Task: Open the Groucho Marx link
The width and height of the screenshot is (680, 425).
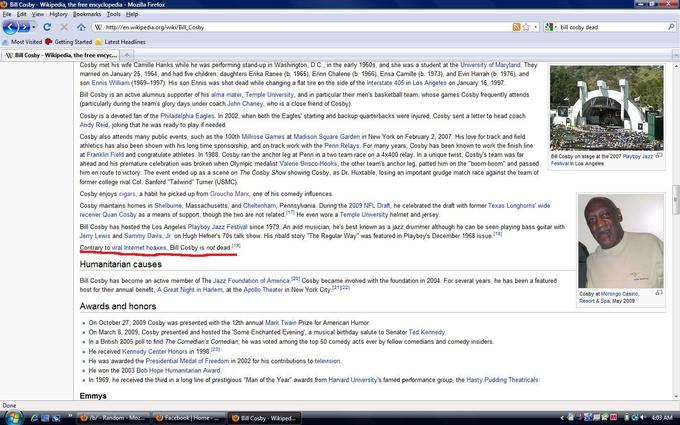Action: click(x=229, y=194)
